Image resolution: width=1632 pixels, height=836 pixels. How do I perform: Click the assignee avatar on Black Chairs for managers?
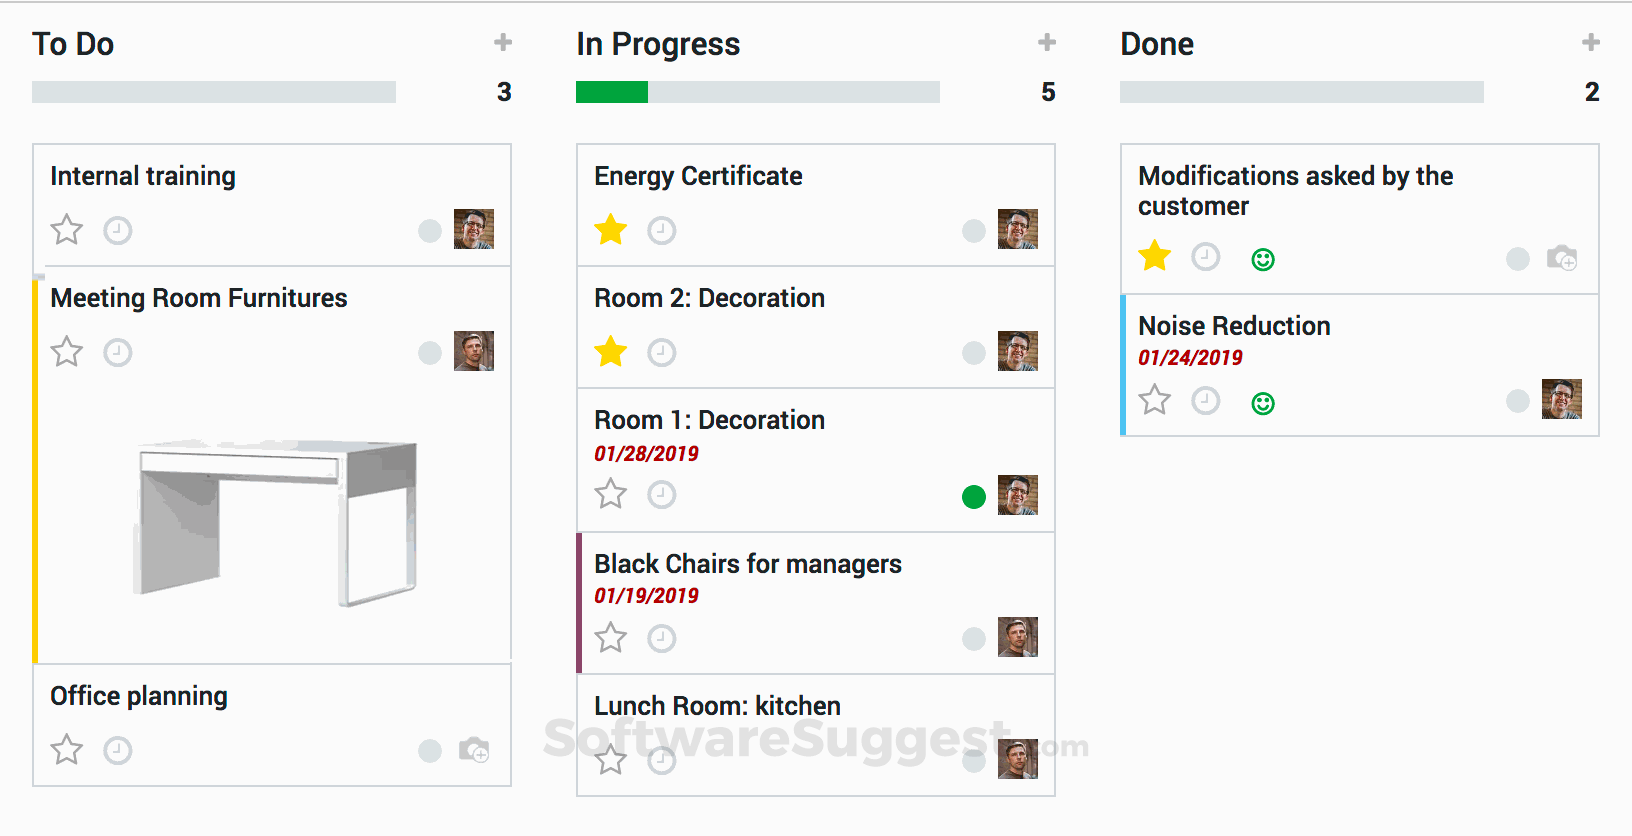1017,637
